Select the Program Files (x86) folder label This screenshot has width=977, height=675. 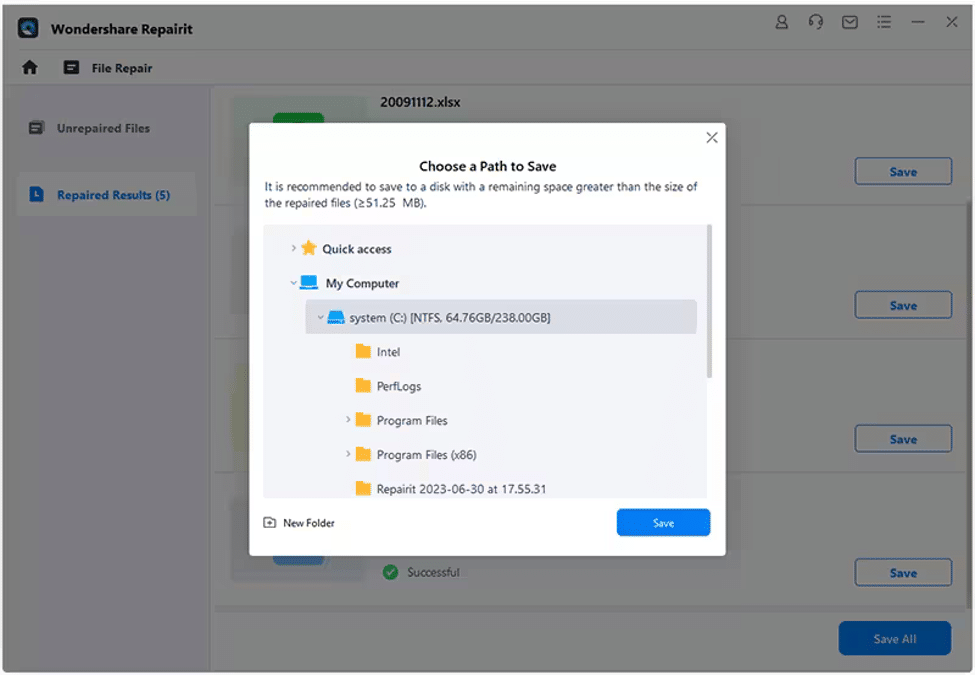coord(426,455)
